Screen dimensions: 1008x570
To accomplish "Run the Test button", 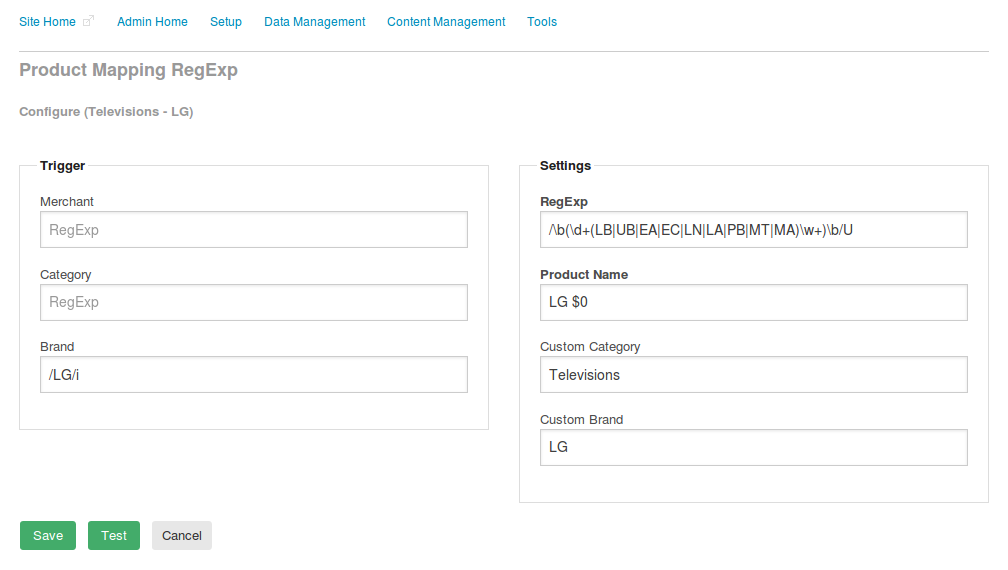I will click(114, 535).
